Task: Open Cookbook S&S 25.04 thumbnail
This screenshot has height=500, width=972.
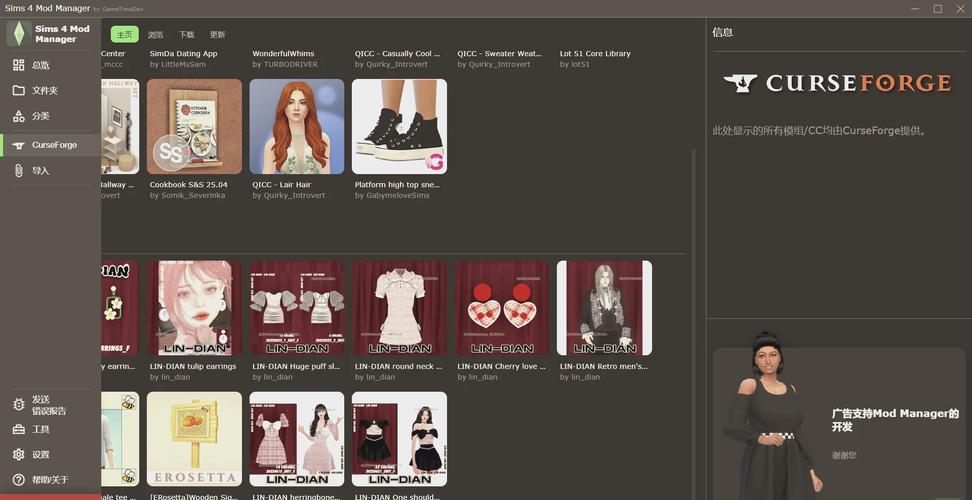Action: tap(194, 126)
